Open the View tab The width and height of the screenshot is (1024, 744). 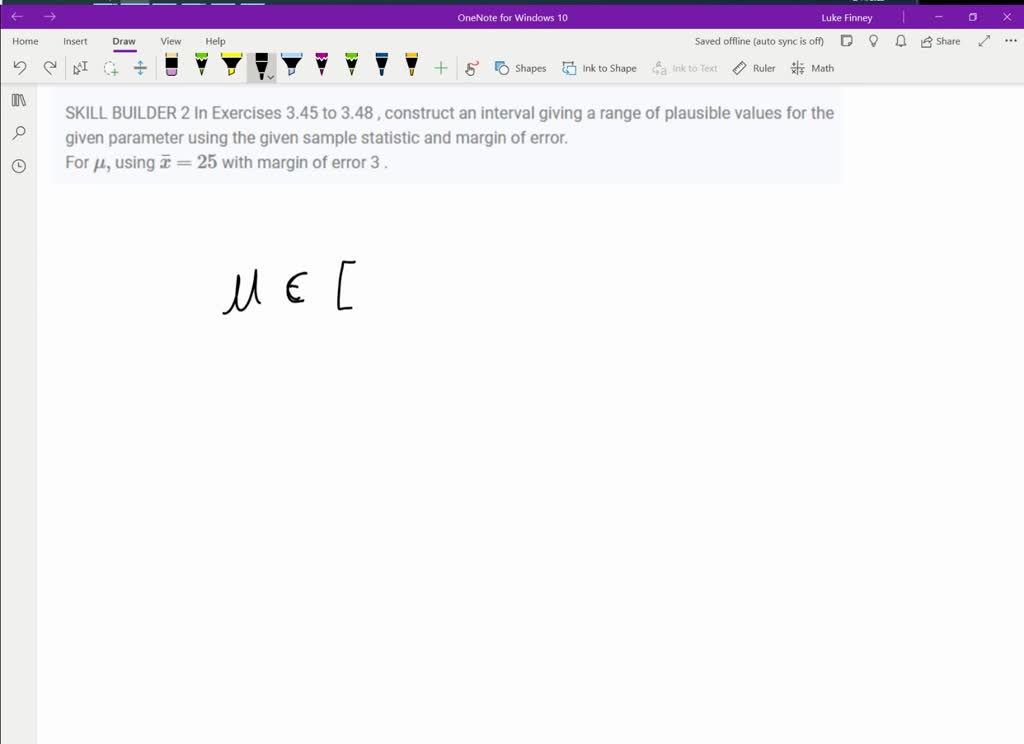[x=170, y=41]
